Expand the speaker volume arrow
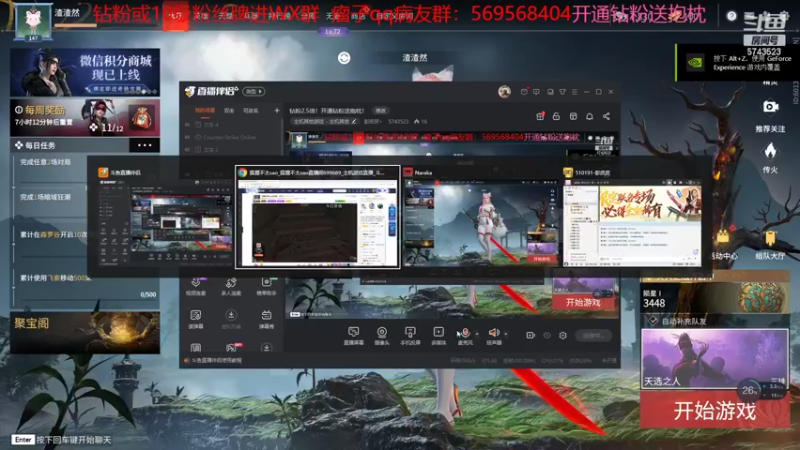 coord(506,334)
